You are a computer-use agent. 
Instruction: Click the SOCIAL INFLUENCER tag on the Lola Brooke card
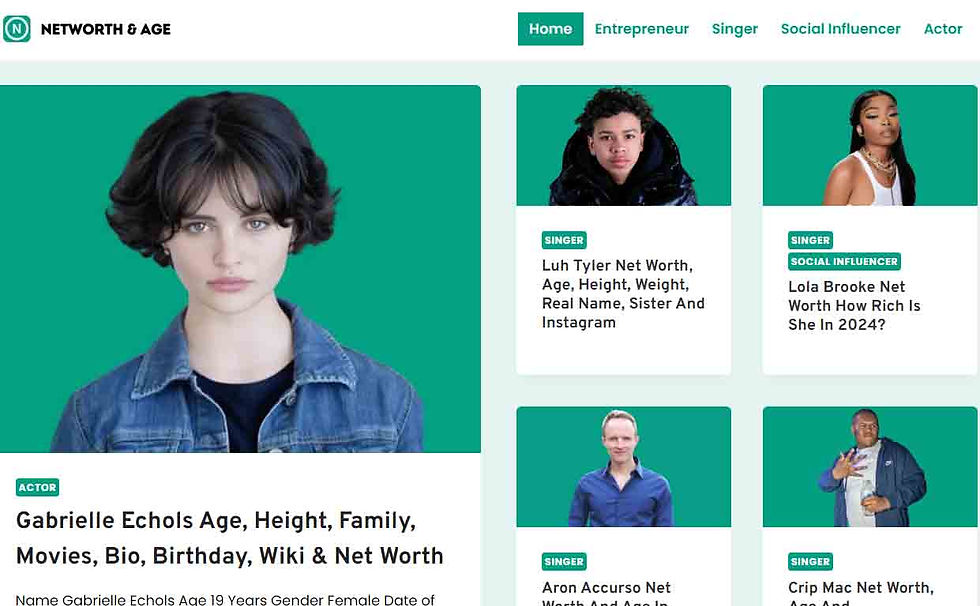tap(844, 261)
